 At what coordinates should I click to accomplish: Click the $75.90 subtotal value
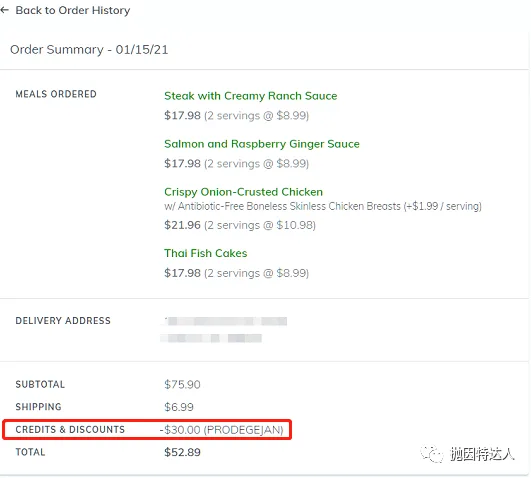tap(182, 385)
